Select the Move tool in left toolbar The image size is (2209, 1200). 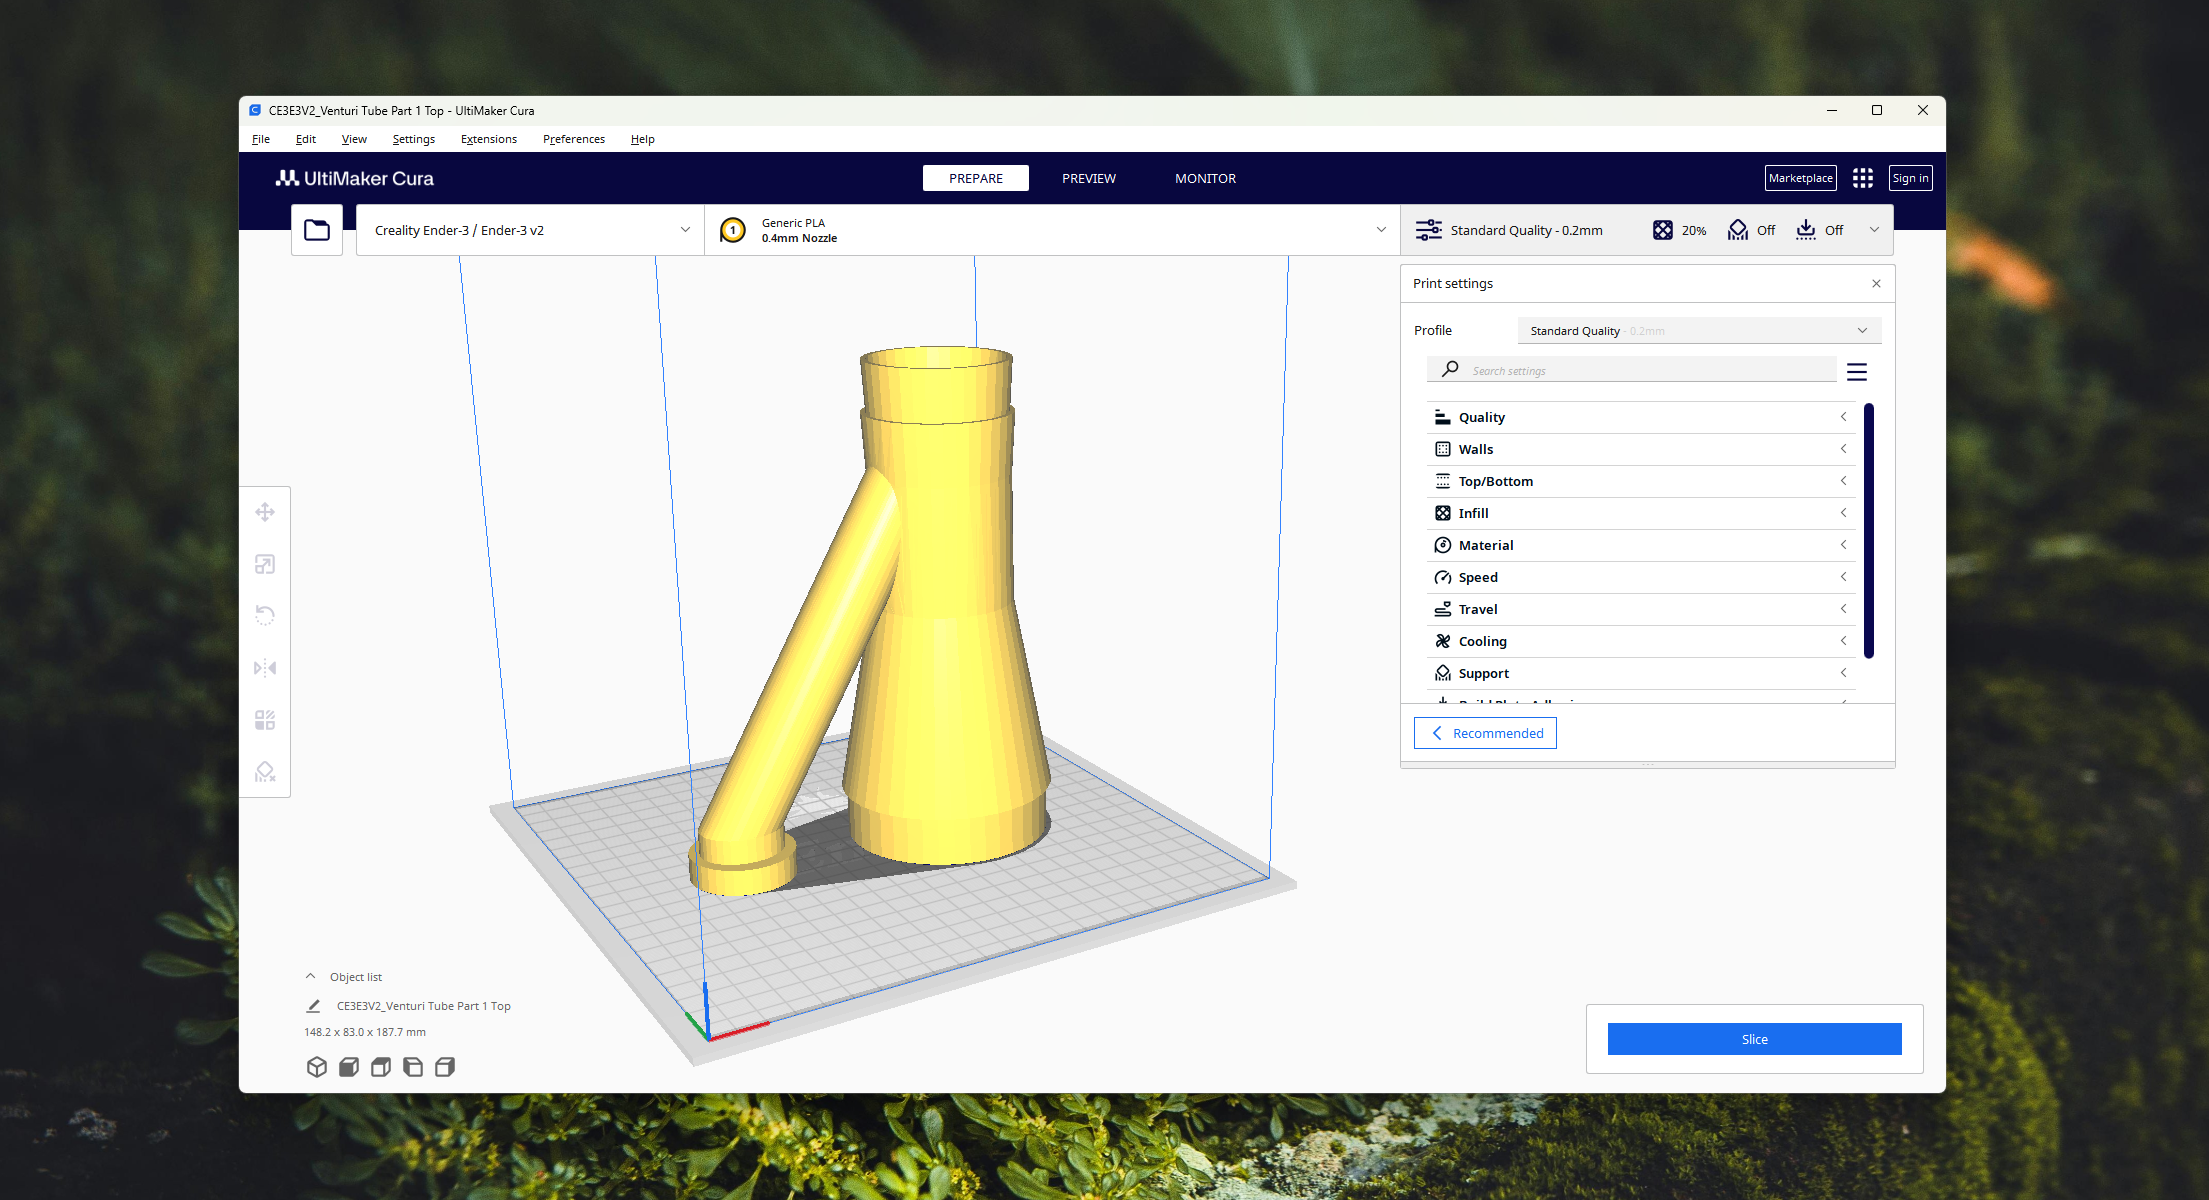265,513
